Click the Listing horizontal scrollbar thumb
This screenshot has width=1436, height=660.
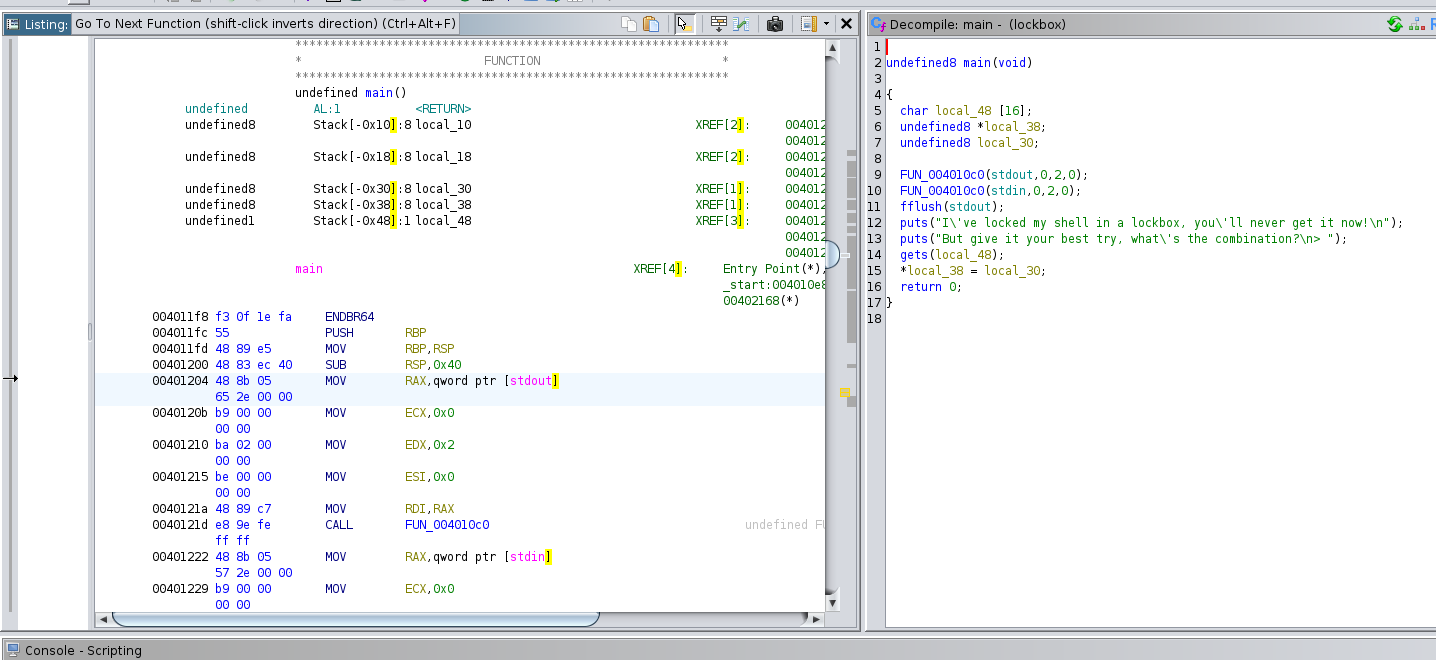coord(355,619)
